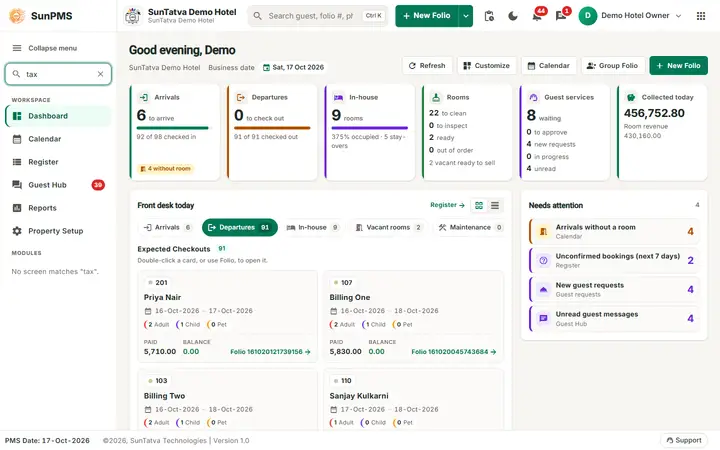Screen dimensions: 720x450
Task: Open Guest Hub in sidebar
Action: 58,185
